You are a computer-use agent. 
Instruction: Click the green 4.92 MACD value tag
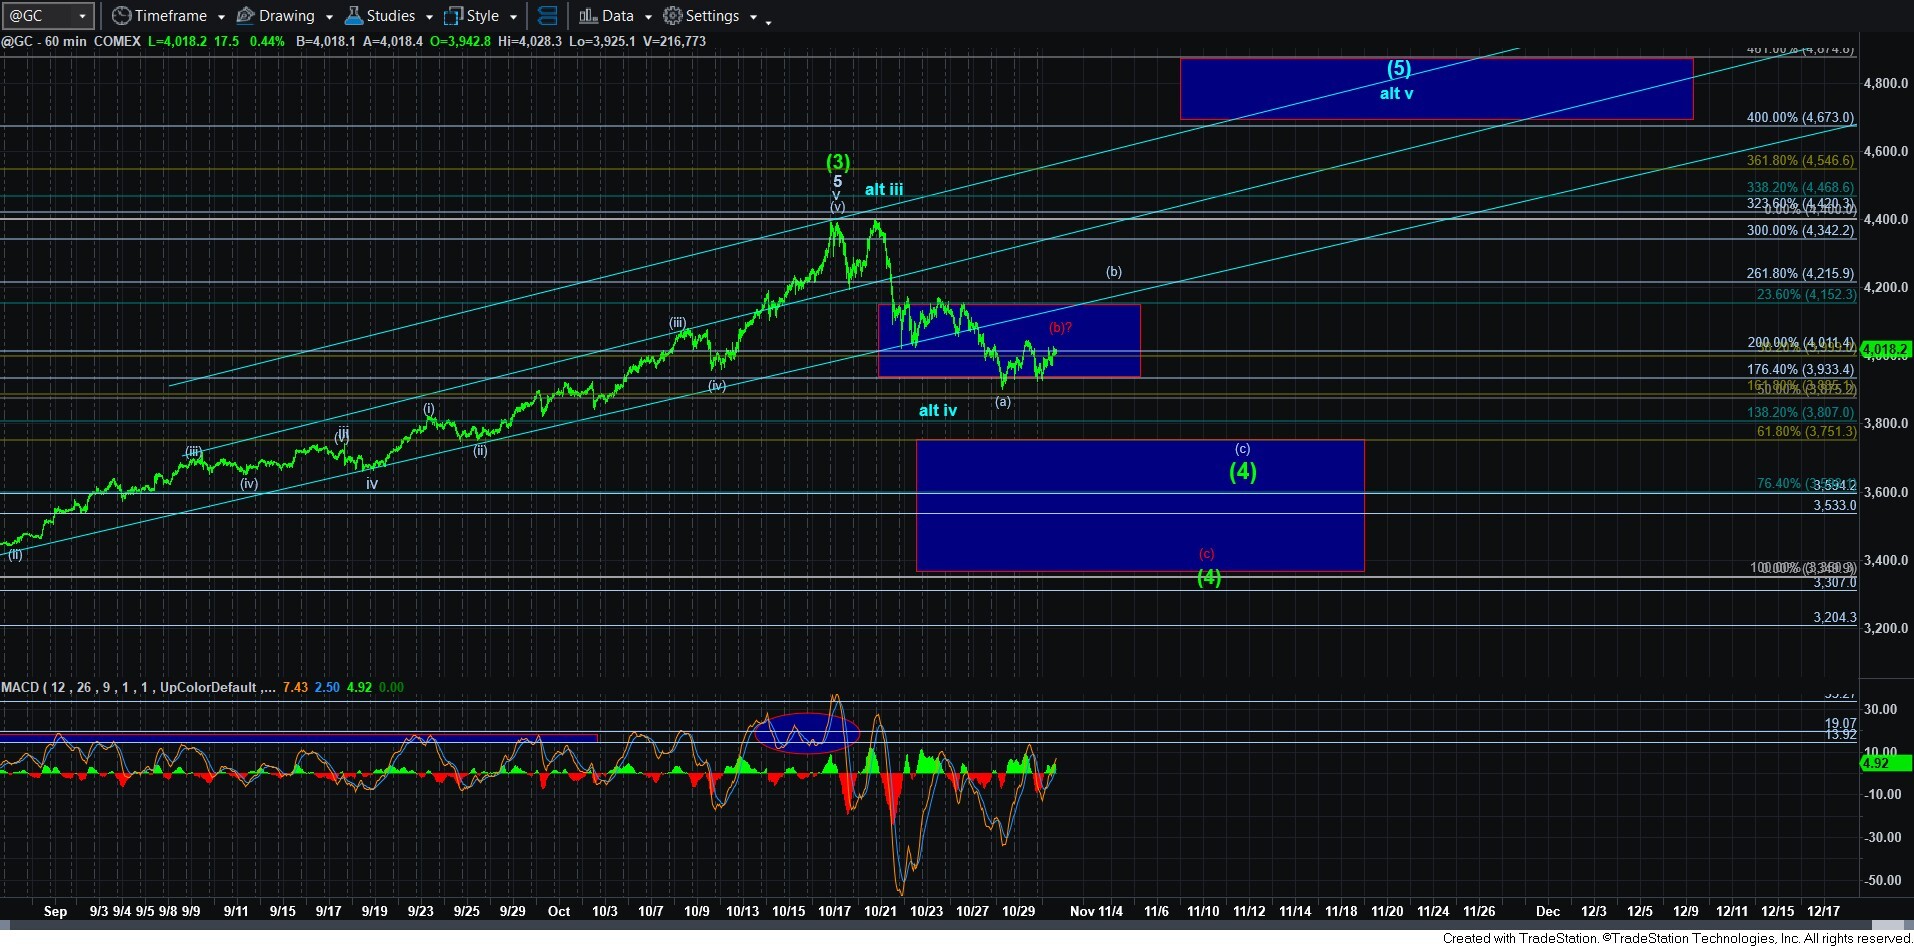pos(1885,763)
